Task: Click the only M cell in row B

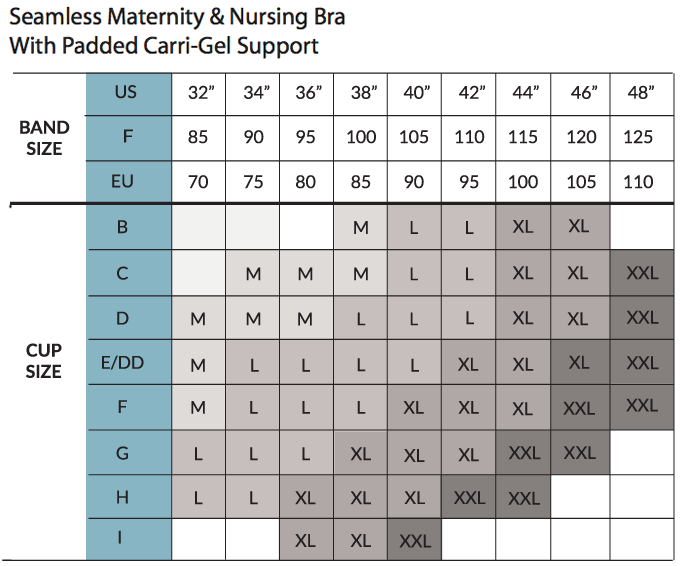Action: 361,228
